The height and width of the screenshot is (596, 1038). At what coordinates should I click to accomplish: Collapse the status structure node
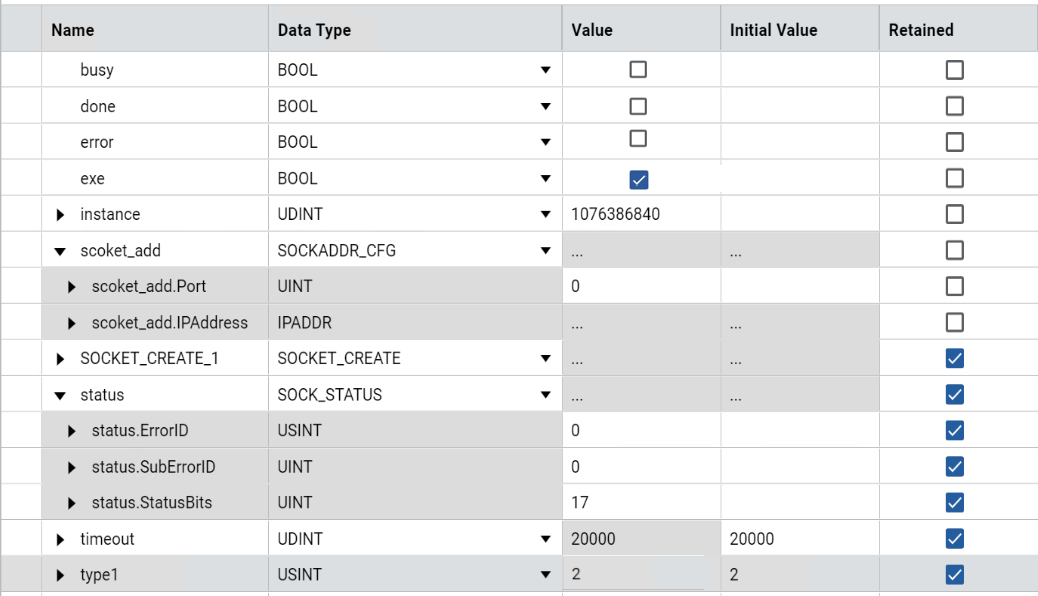tap(59, 395)
